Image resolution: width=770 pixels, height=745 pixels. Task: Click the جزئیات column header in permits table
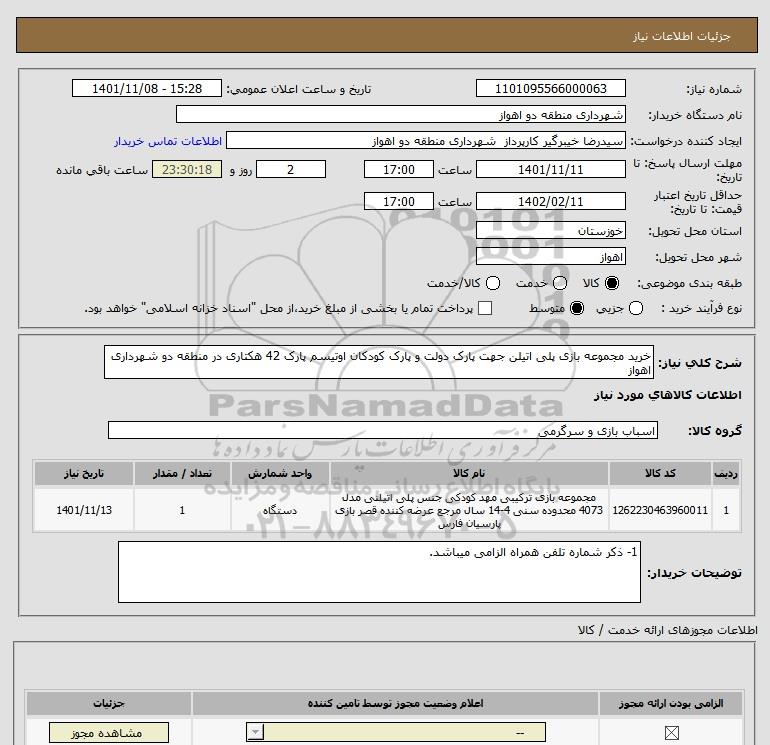(109, 703)
